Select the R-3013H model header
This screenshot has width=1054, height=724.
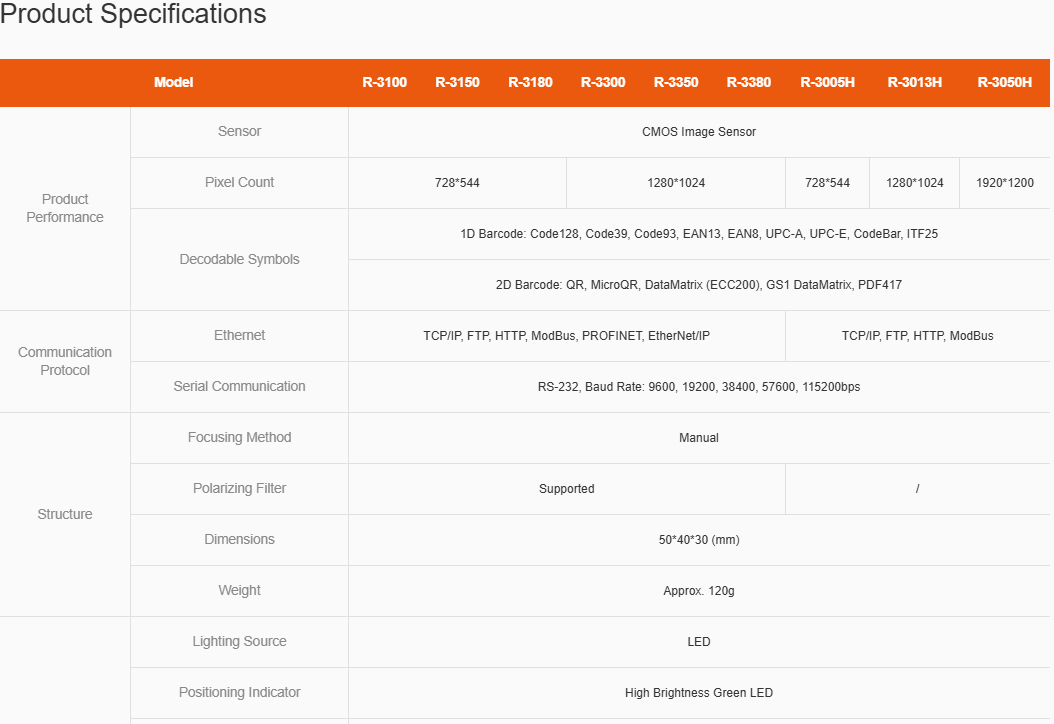click(x=914, y=82)
